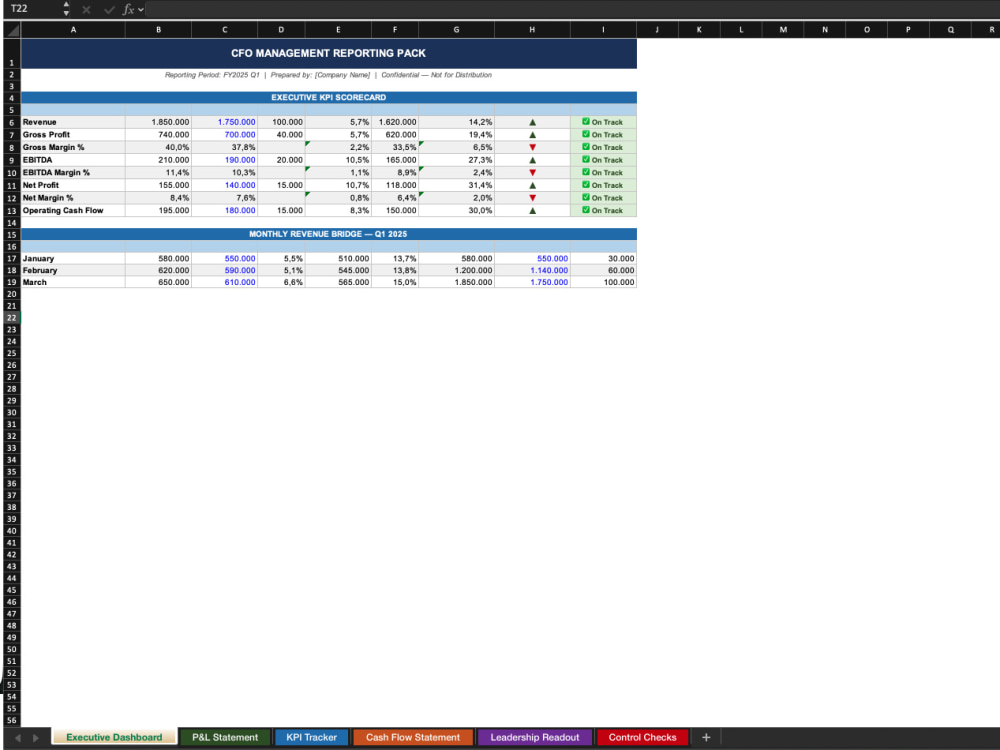Viewport: 1000px width, 750px height.
Task: Select row 6 header
Action: [11, 122]
